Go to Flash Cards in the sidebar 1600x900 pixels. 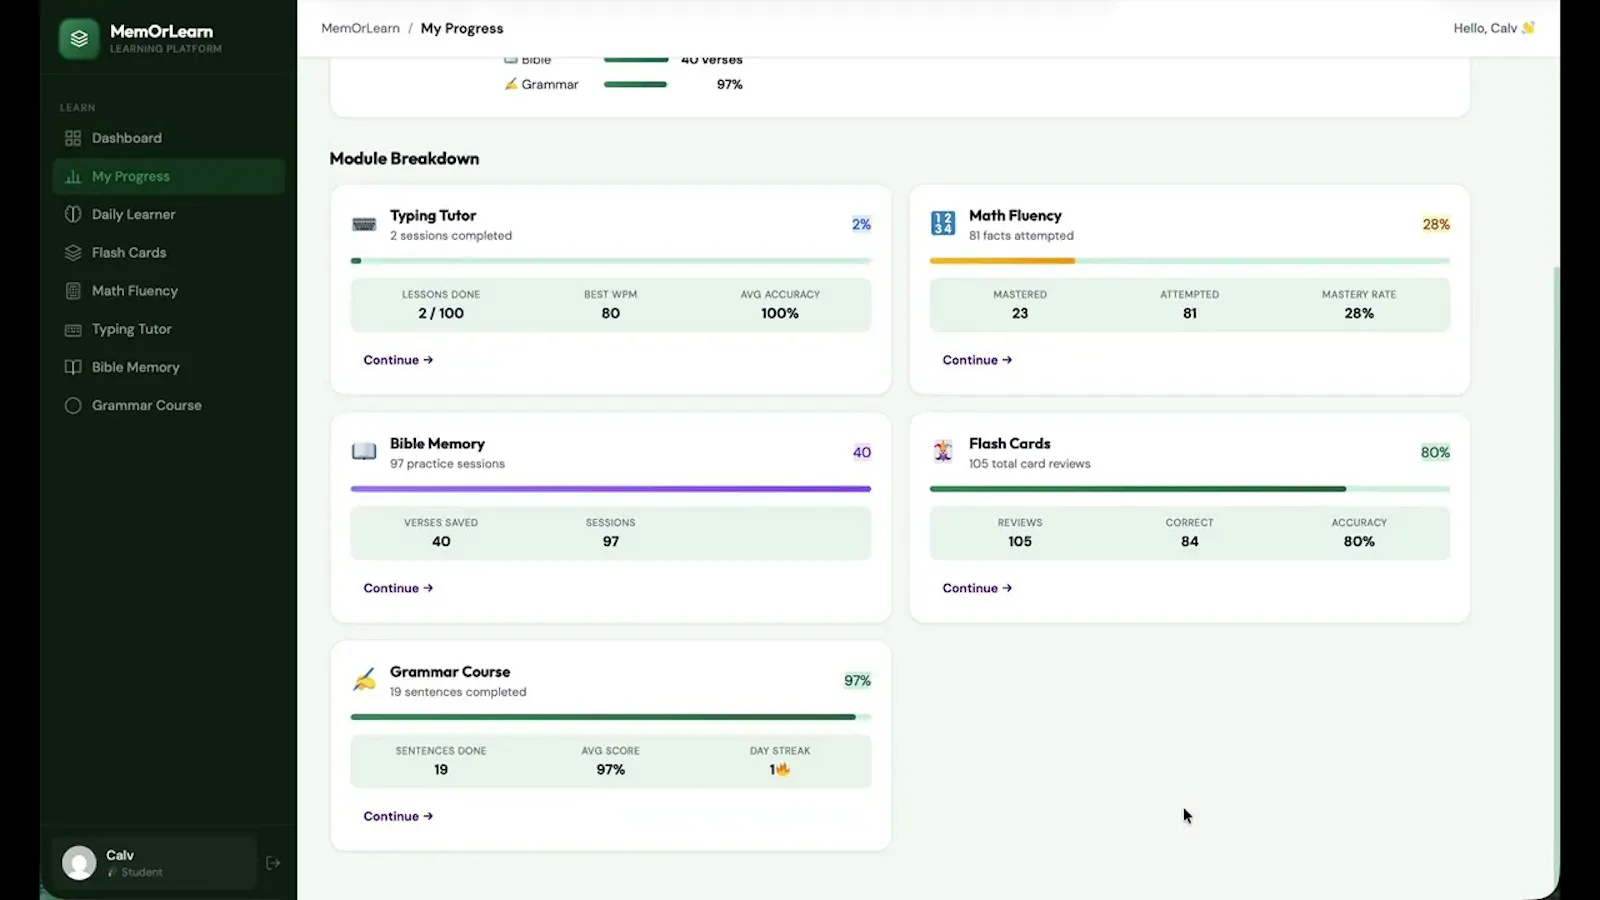[x=169, y=252]
